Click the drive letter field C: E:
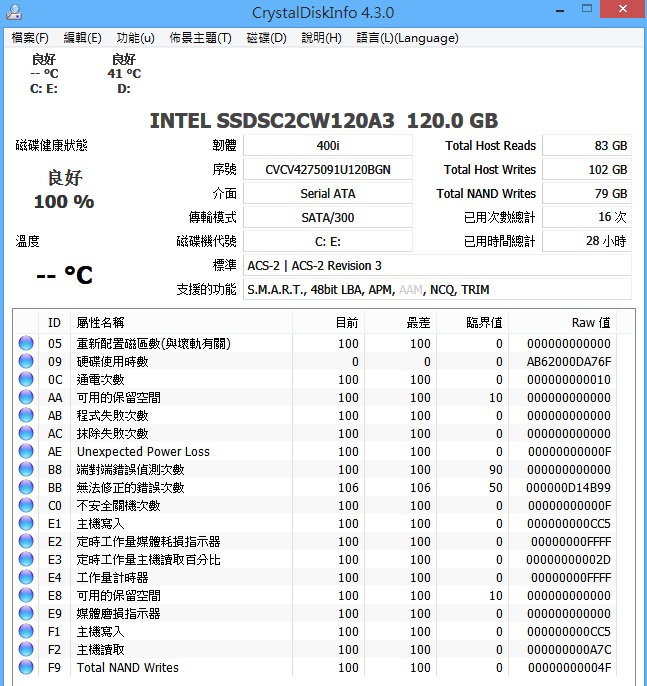 click(x=328, y=241)
